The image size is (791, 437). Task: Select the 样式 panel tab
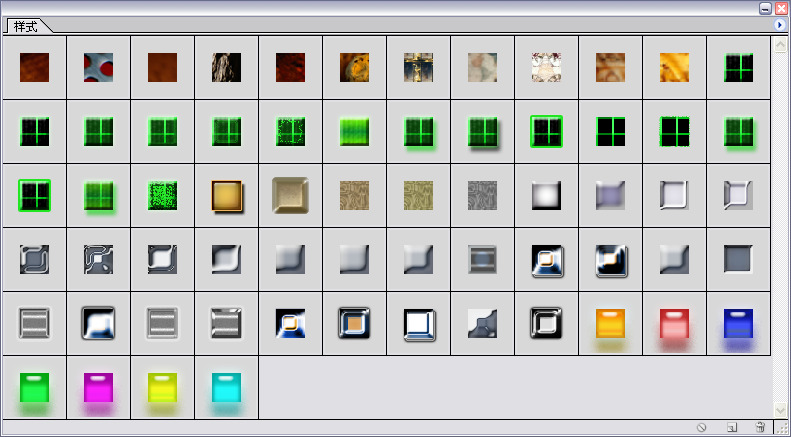[26, 27]
